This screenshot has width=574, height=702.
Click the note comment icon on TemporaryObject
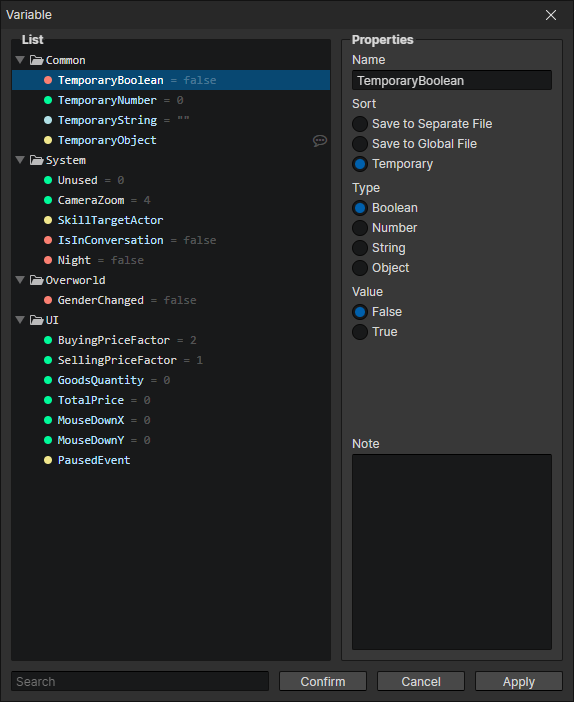[320, 141]
